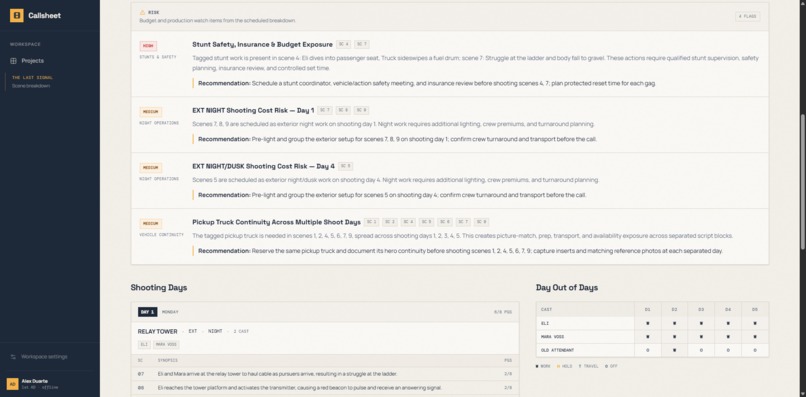Click SC 9 tag on Pickup Truck risk
This screenshot has width=806, height=397.
tap(481, 222)
